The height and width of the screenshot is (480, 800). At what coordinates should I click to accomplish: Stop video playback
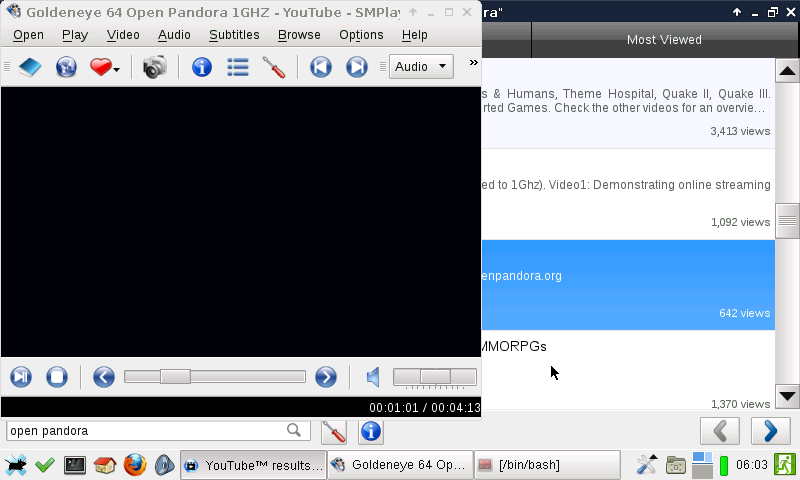point(57,377)
